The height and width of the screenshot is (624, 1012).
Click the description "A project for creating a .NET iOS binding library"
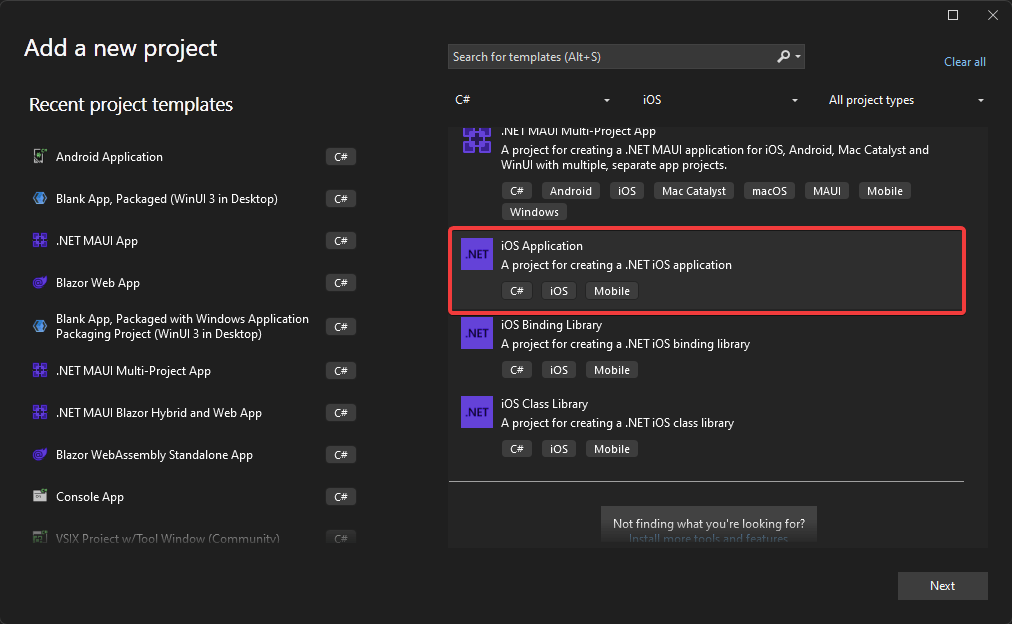click(625, 344)
